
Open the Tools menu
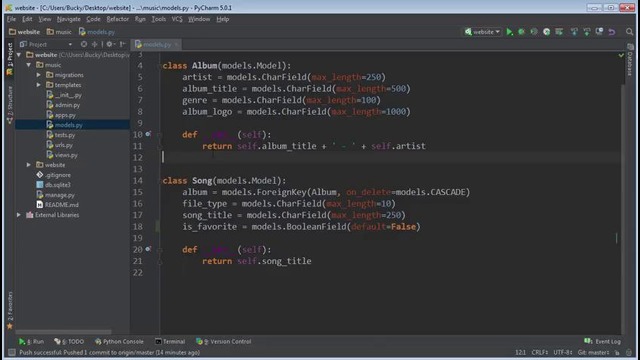[x=158, y=19]
